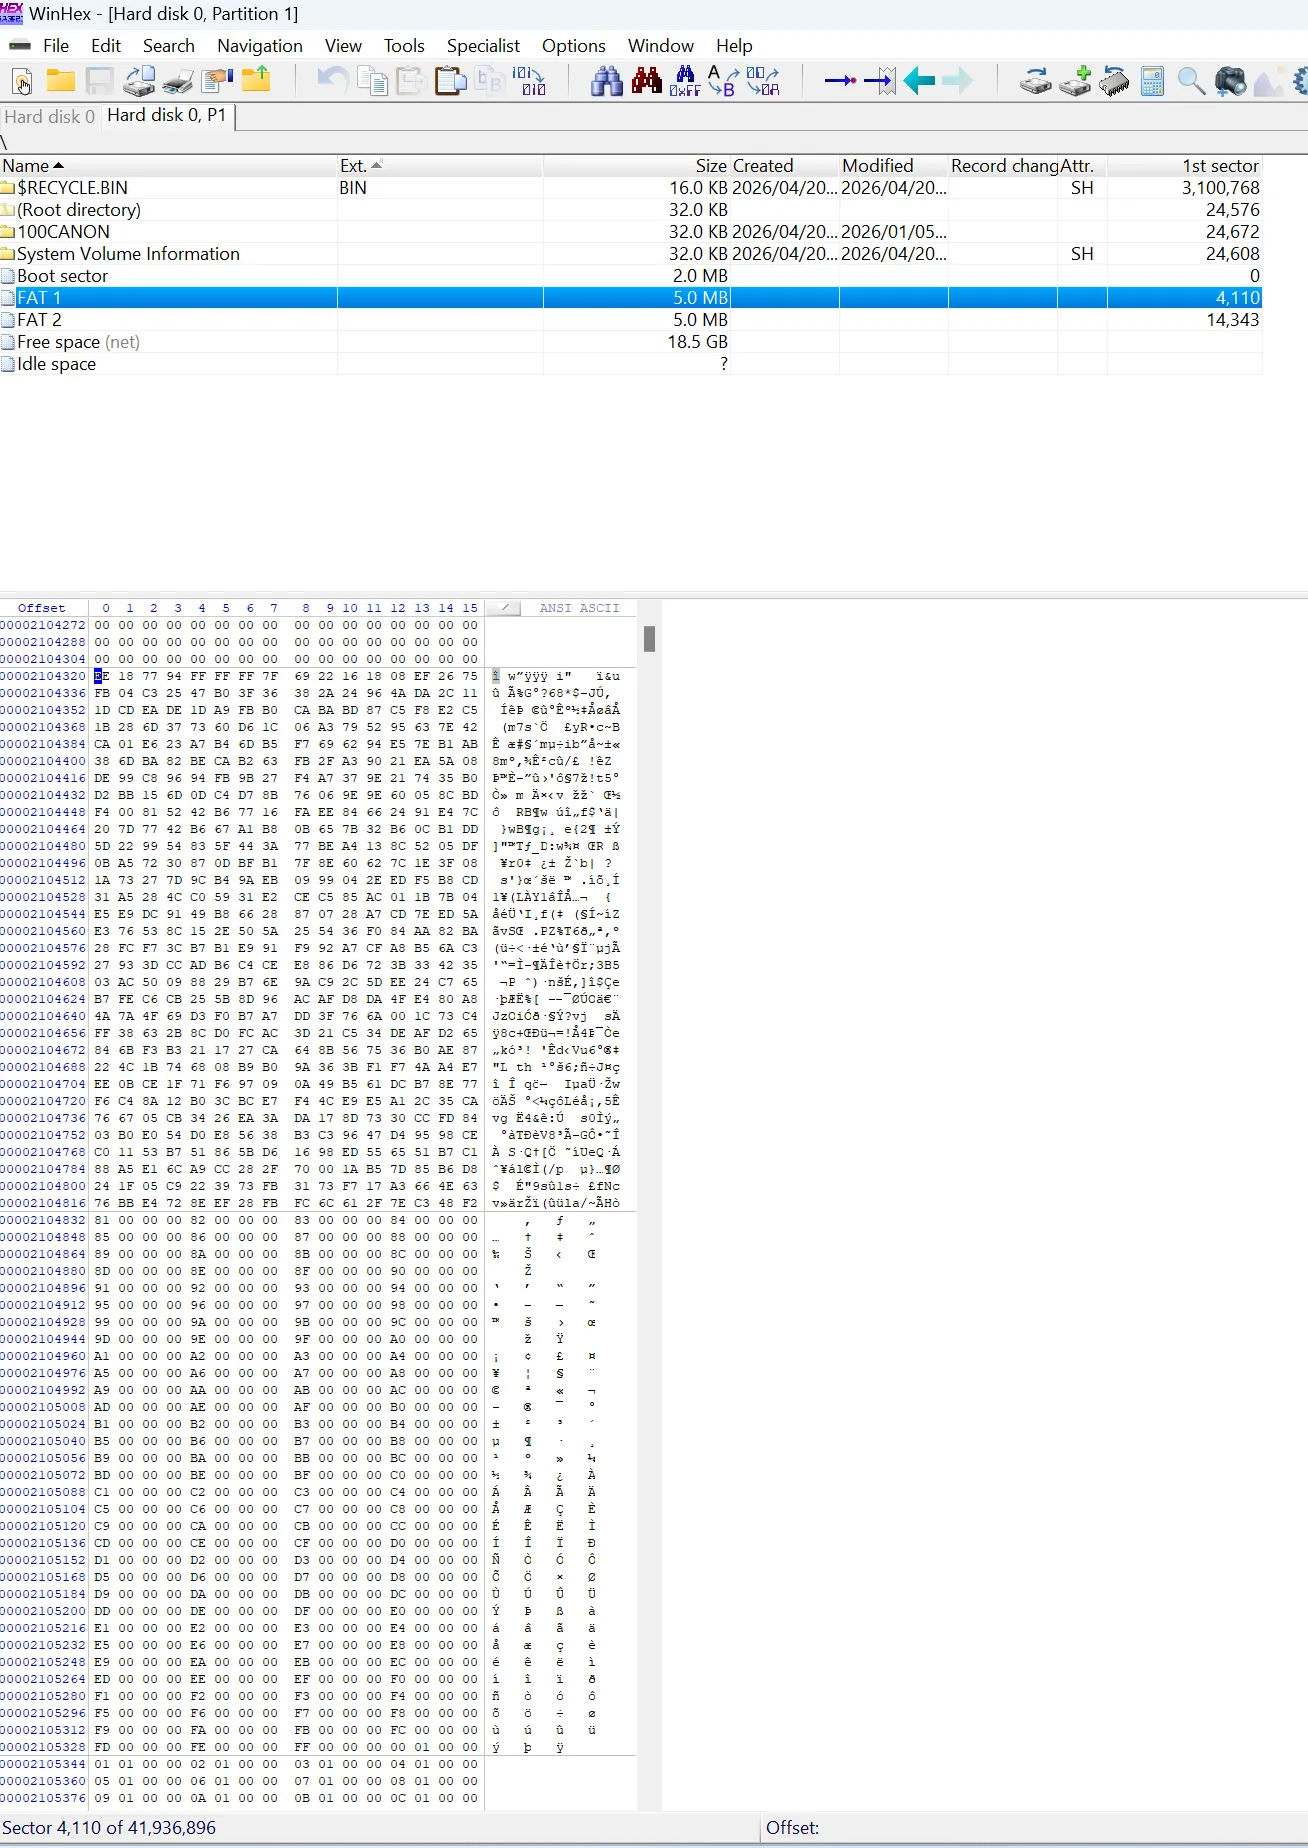Click the Copy Sector icon with two pages
Image resolution: width=1308 pixels, height=1848 pixels.
pos(372,81)
